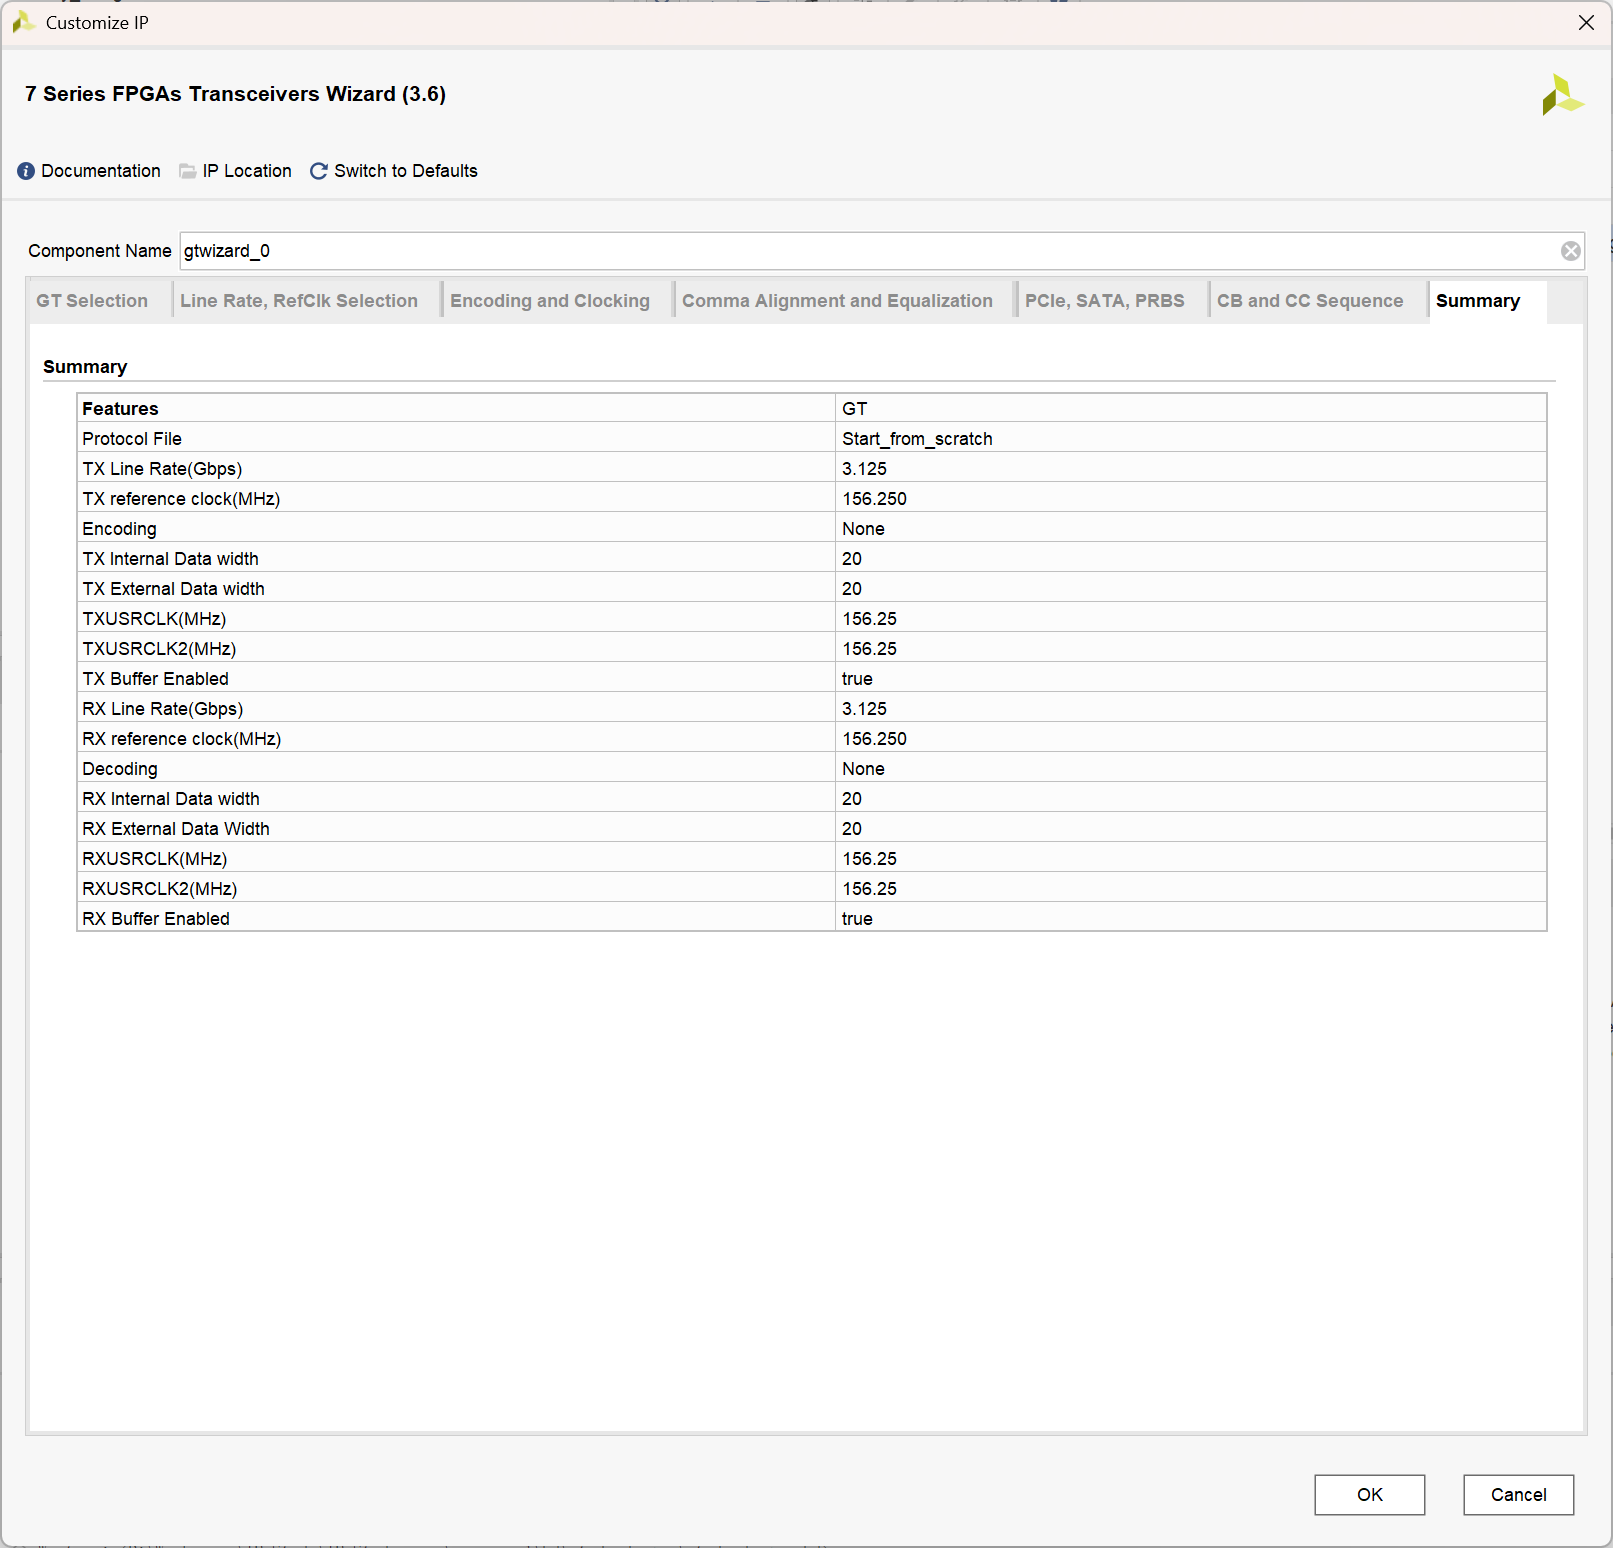Open the Encoding and Clocking tab
The height and width of the screenshot is (1548, 1613).
(x=550, y=301)
